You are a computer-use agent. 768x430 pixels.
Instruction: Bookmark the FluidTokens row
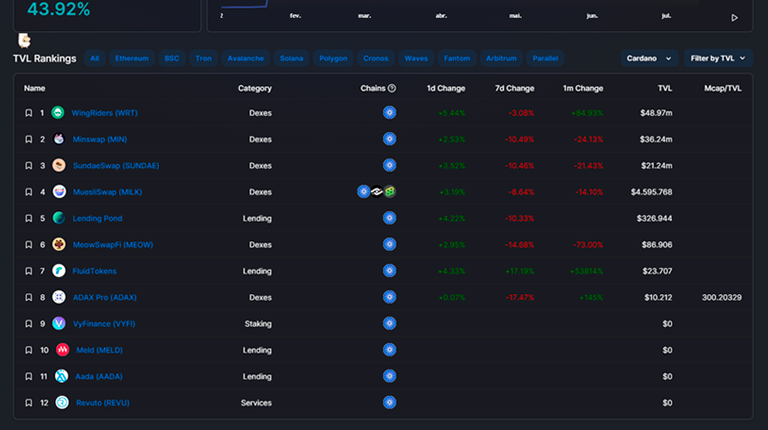tap(28, 271)
